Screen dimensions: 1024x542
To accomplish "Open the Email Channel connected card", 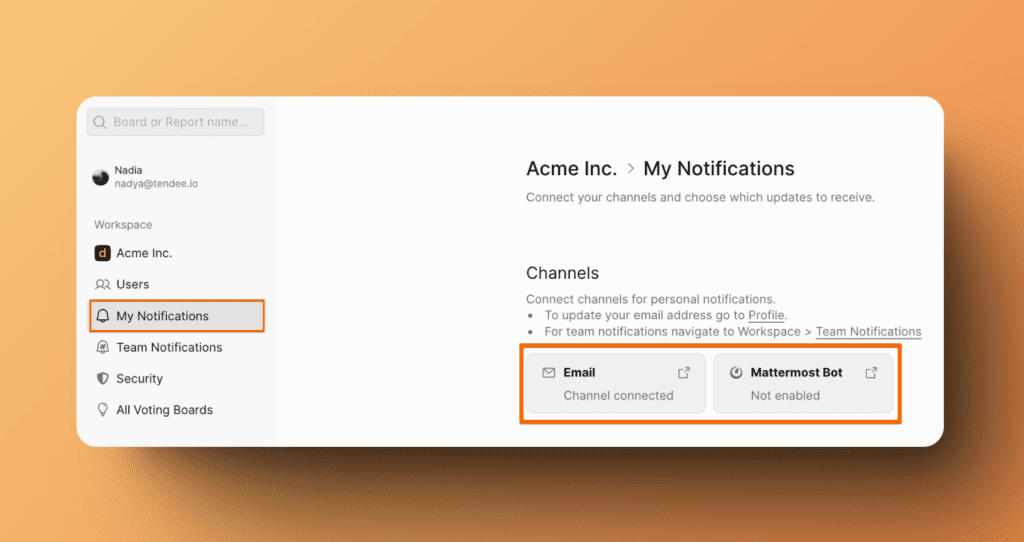I will click(615, 384).
